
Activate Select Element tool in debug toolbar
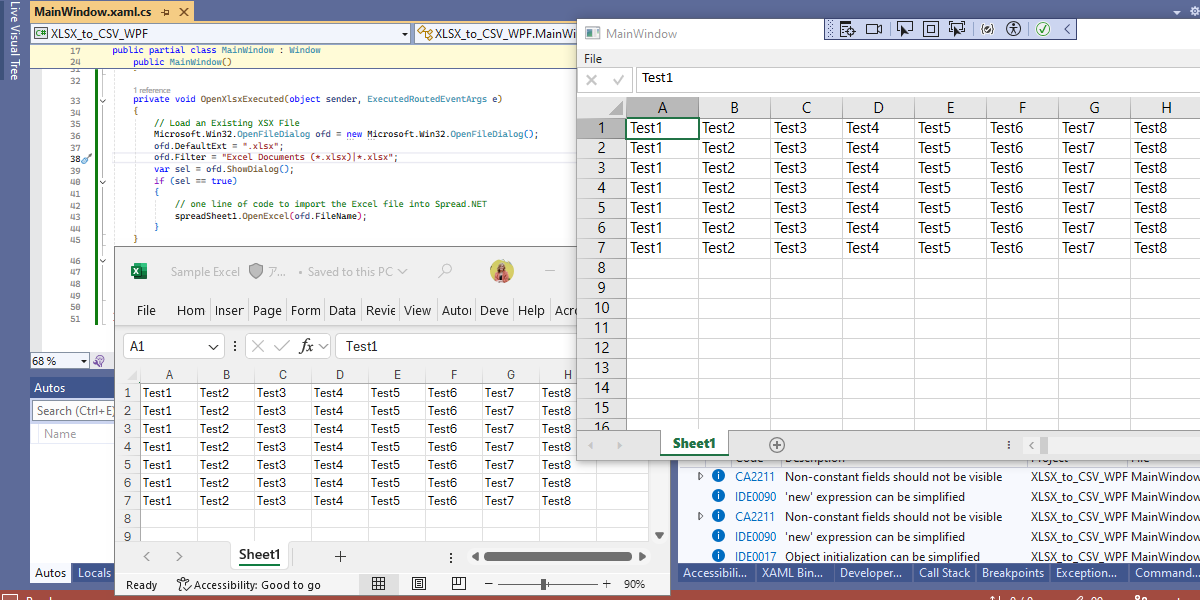pos(904,29)
